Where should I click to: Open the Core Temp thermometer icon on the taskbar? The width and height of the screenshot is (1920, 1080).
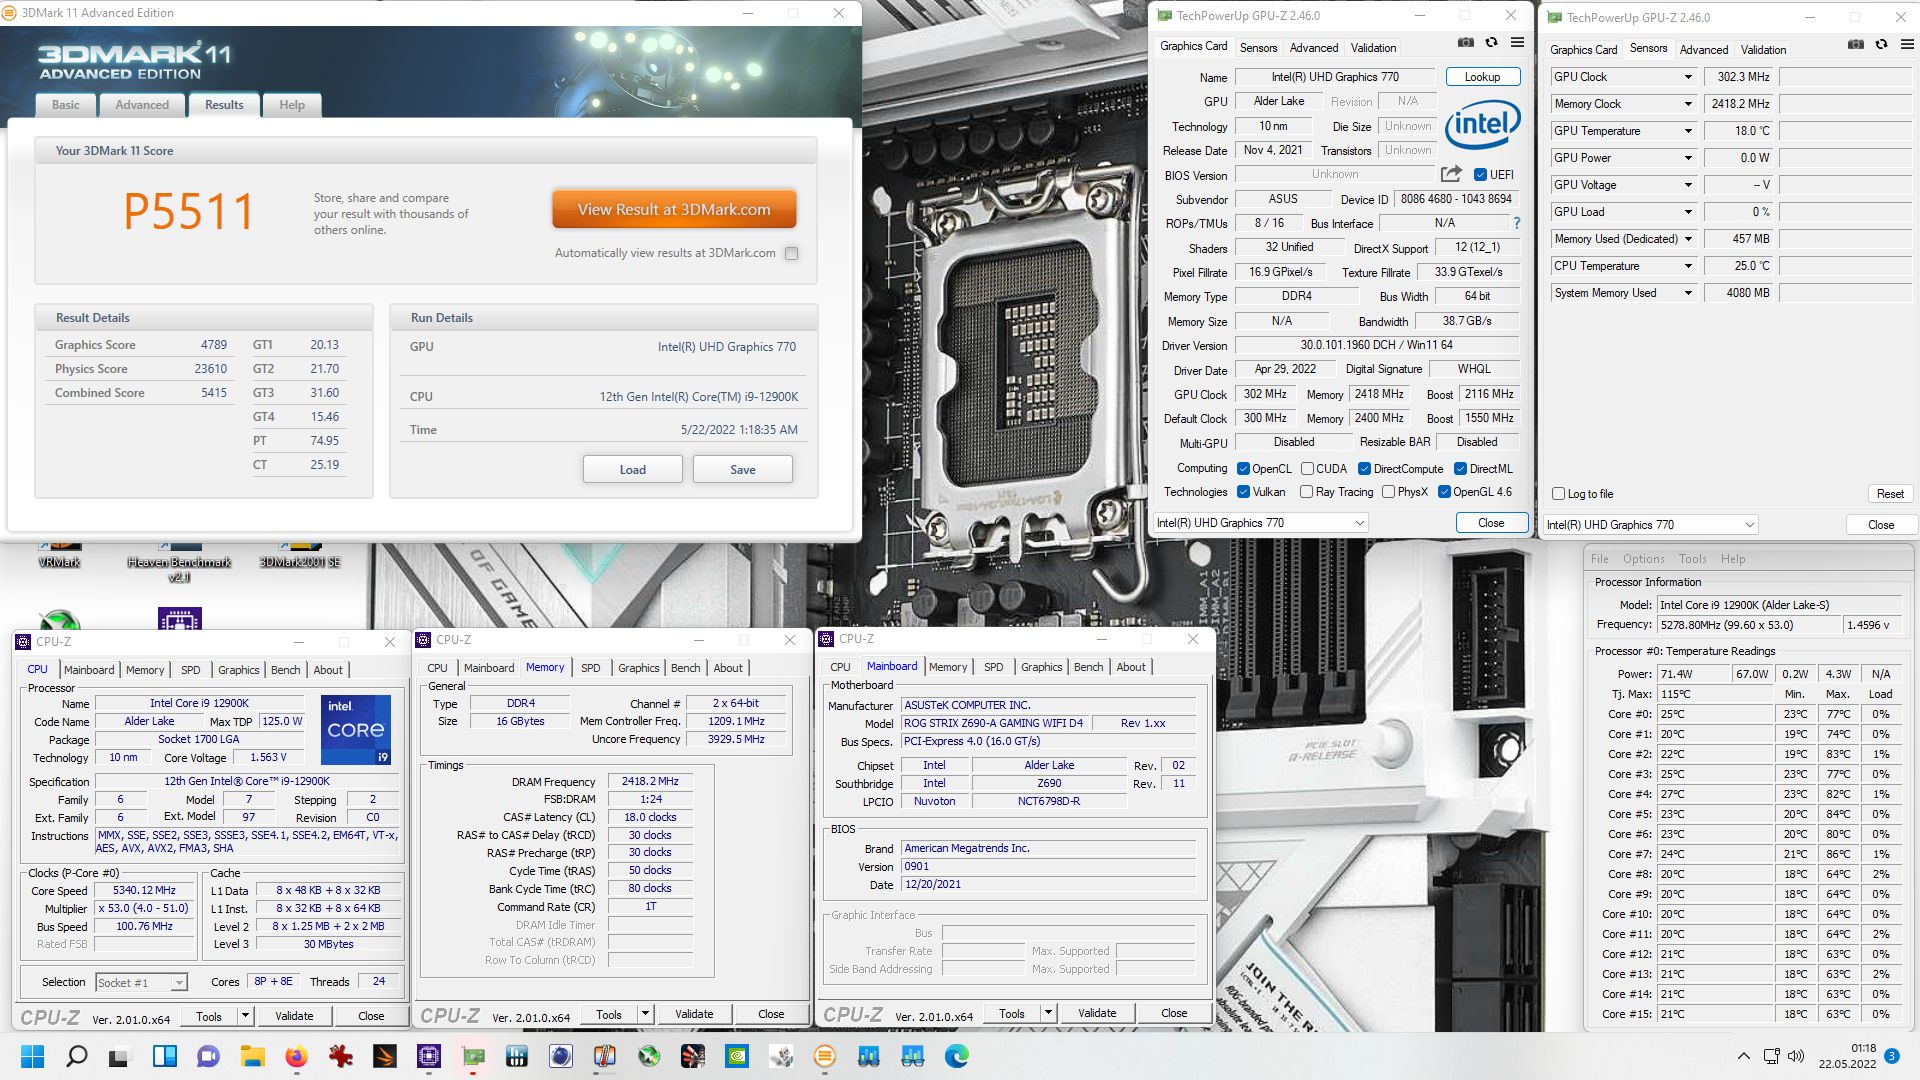click(x=605, y=1056)
